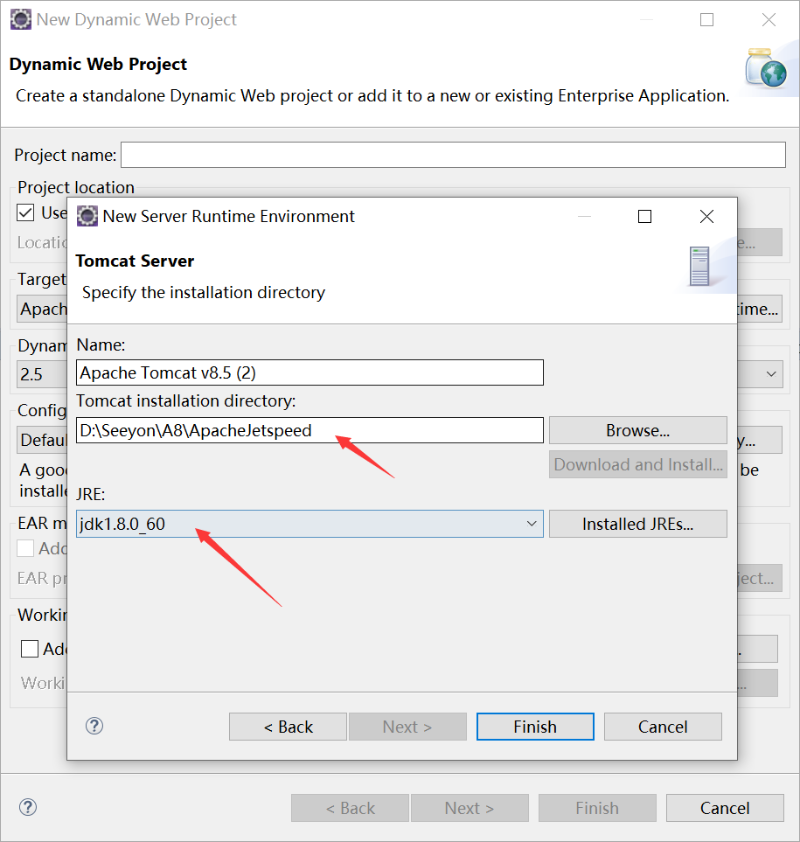The height and width of the screenshot is (842, 800).
Task: Click Eclipse icon in New Dynamic Web Project title bar
Action: [20, 19]
